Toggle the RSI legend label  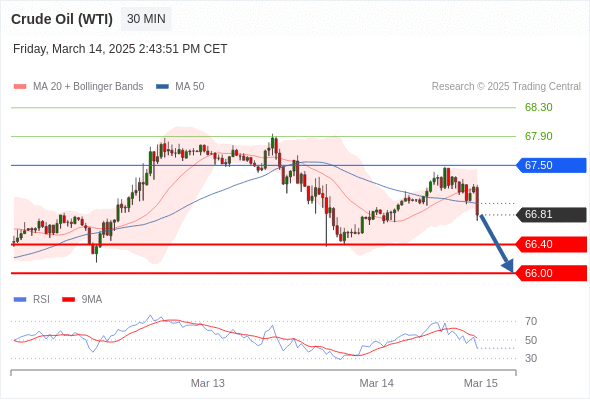tap(41, 300)
